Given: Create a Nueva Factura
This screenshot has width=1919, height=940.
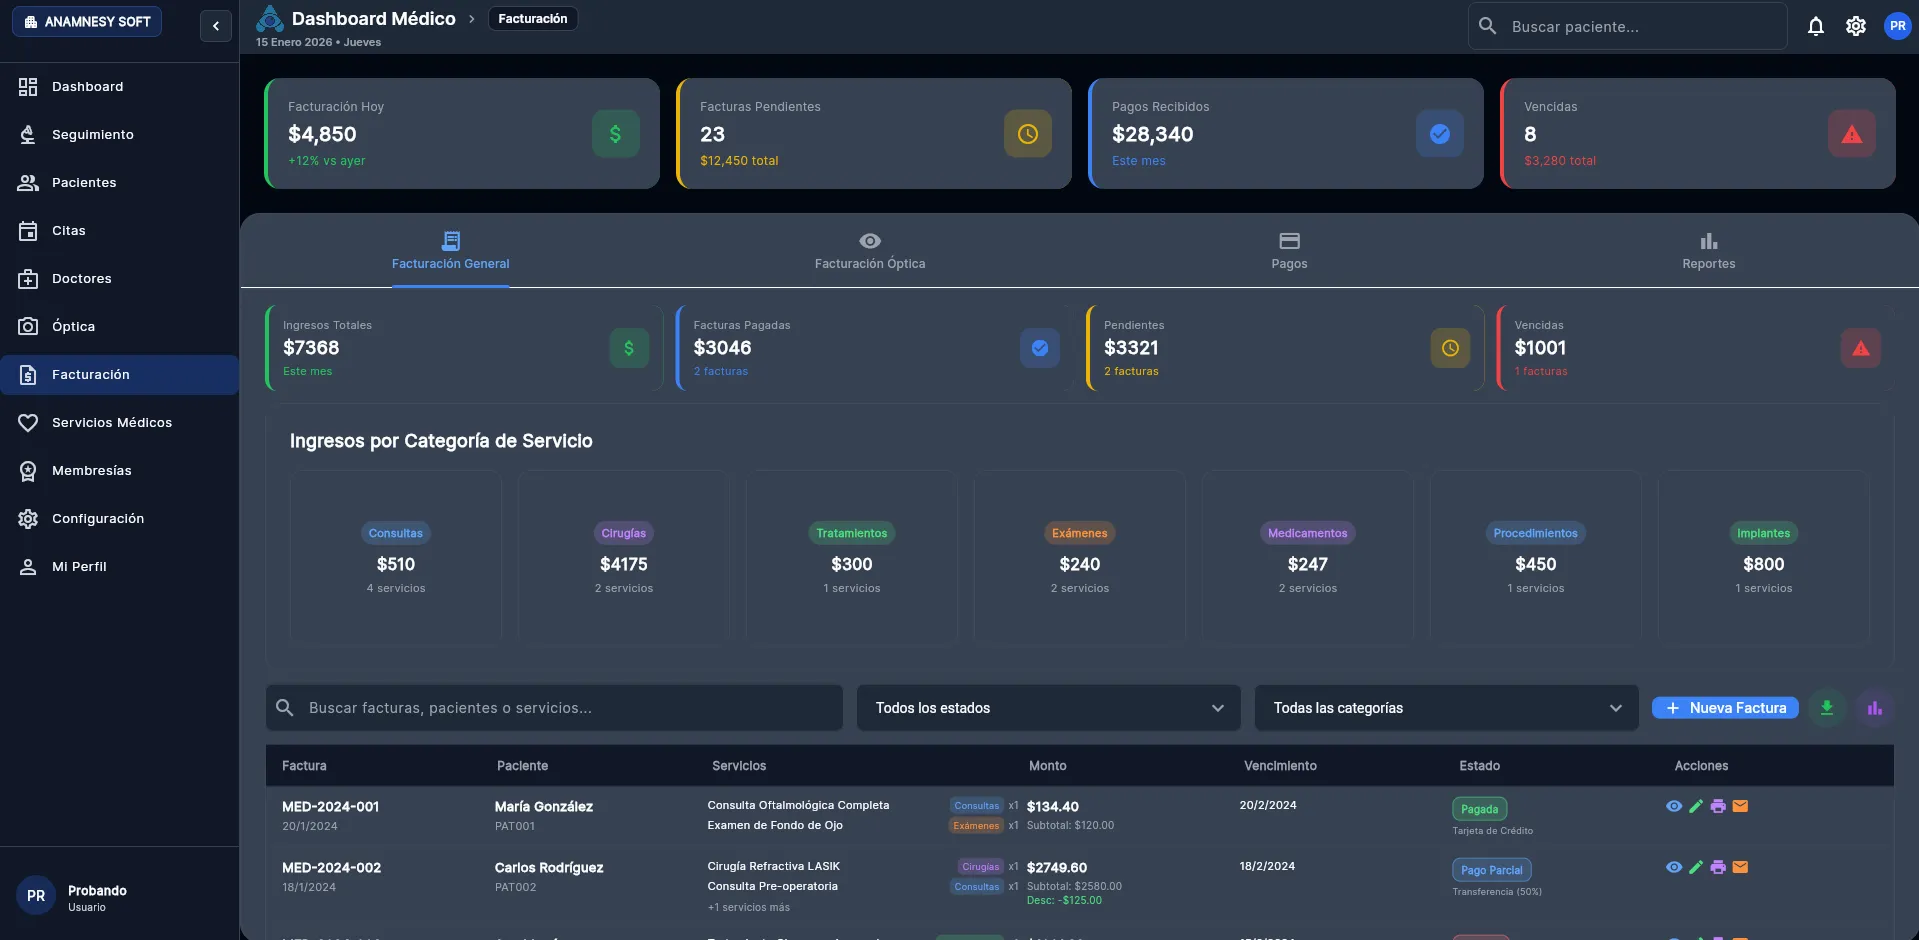Looking at the screenshot, I should [1725, 708].
